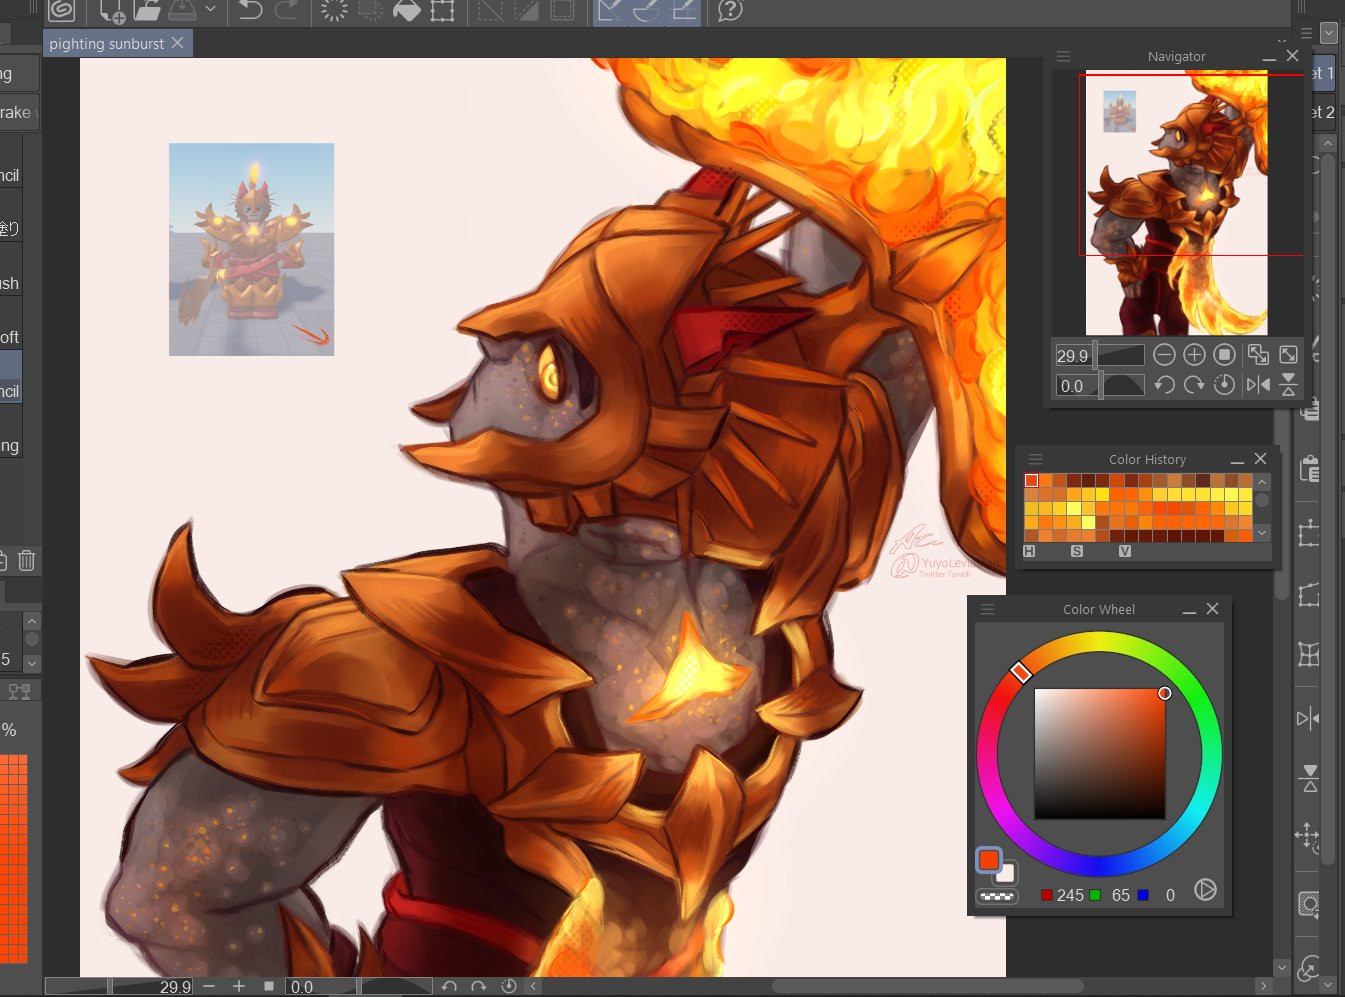The width and height of the screenshot is (1345, 997).
Task: Fill with the paint bucket icon
Action: point(406,10)
